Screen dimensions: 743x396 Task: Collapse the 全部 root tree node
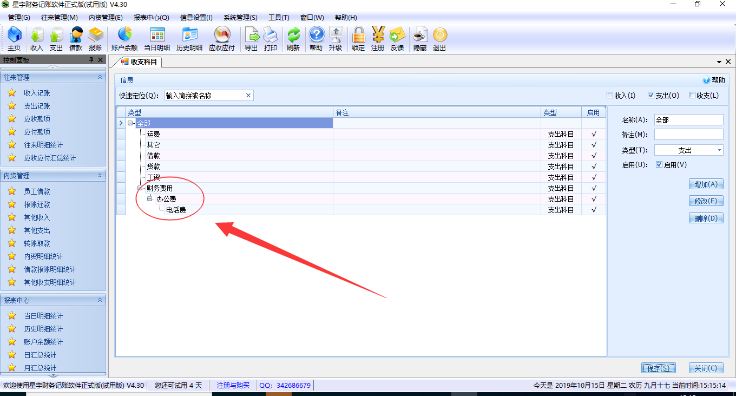coord(130,123)
